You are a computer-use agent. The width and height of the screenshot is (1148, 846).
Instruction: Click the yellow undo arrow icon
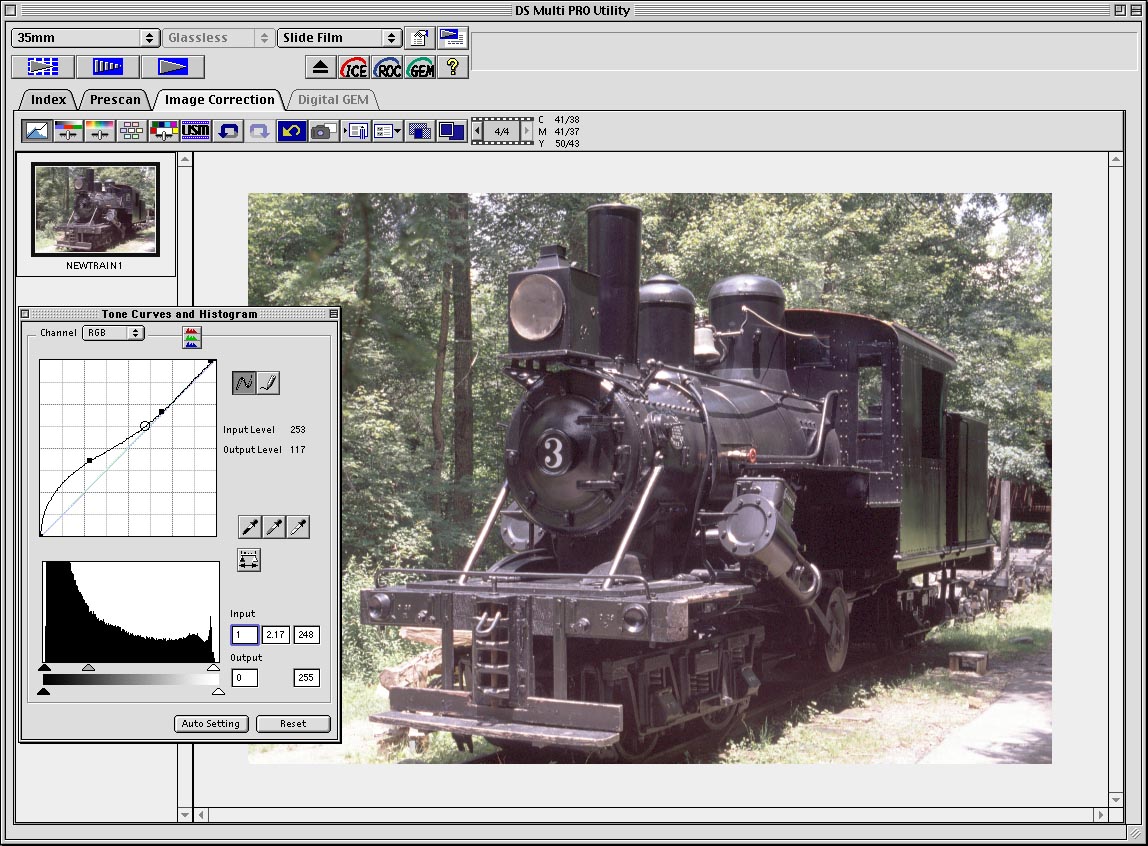(291, 131)
